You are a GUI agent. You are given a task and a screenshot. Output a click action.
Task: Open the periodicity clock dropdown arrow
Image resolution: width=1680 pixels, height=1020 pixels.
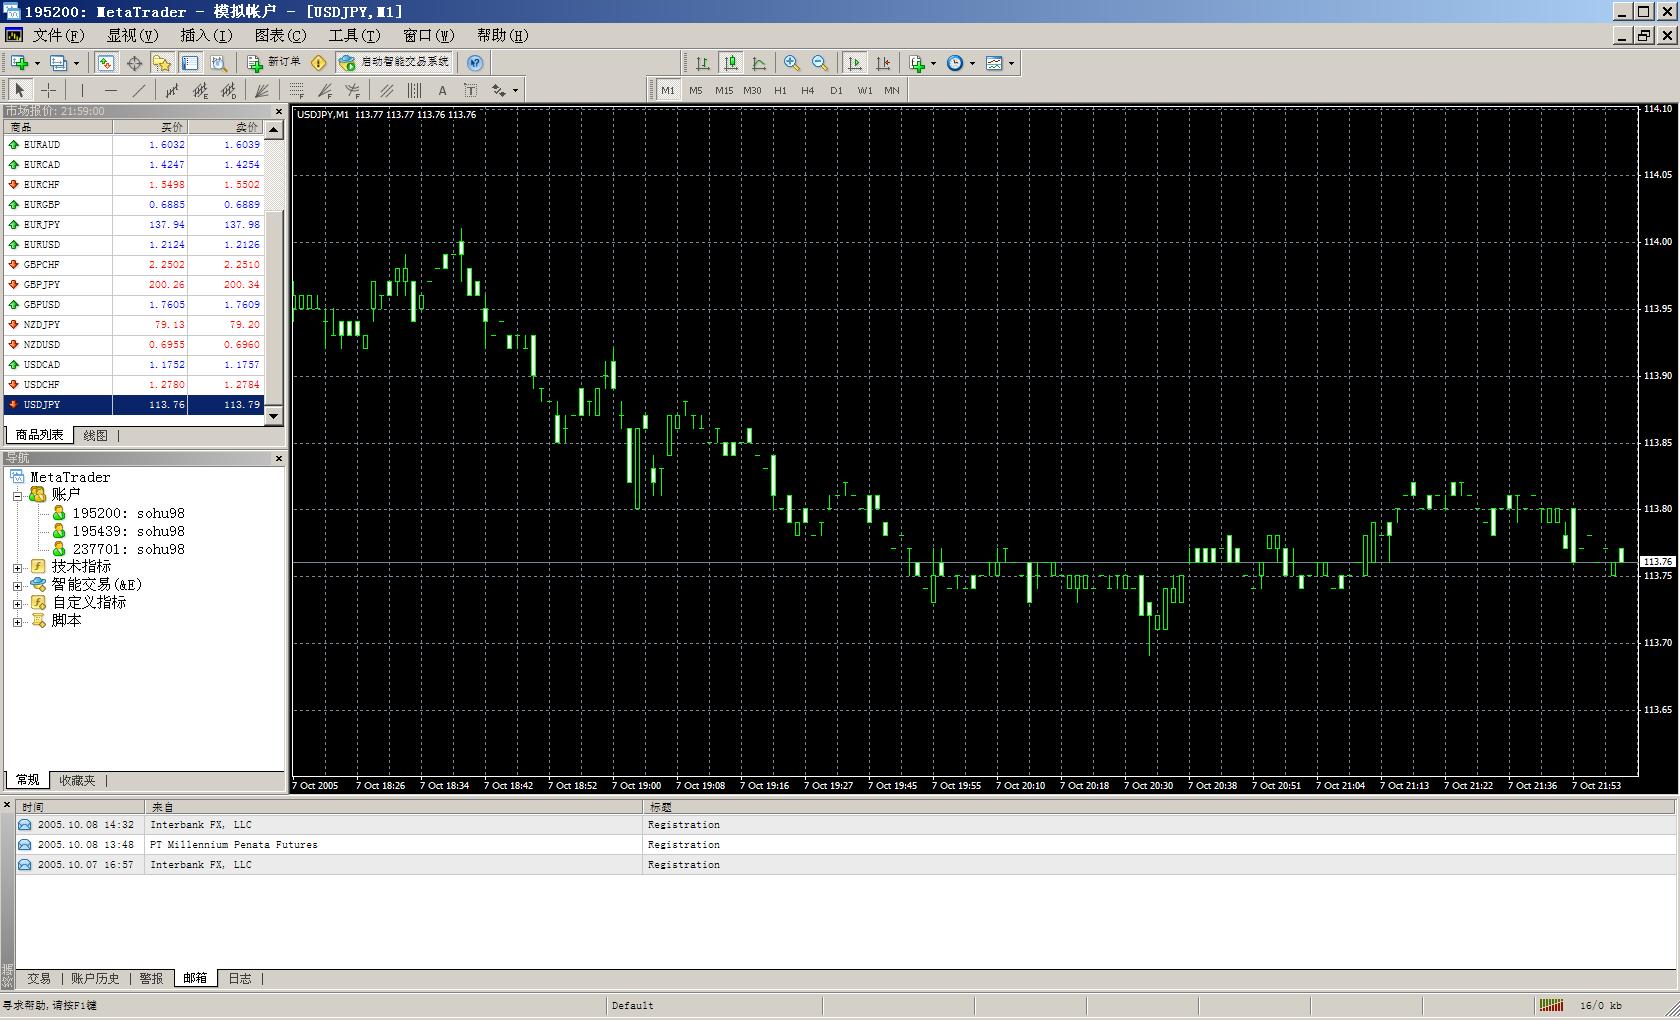tap(972, 64)
